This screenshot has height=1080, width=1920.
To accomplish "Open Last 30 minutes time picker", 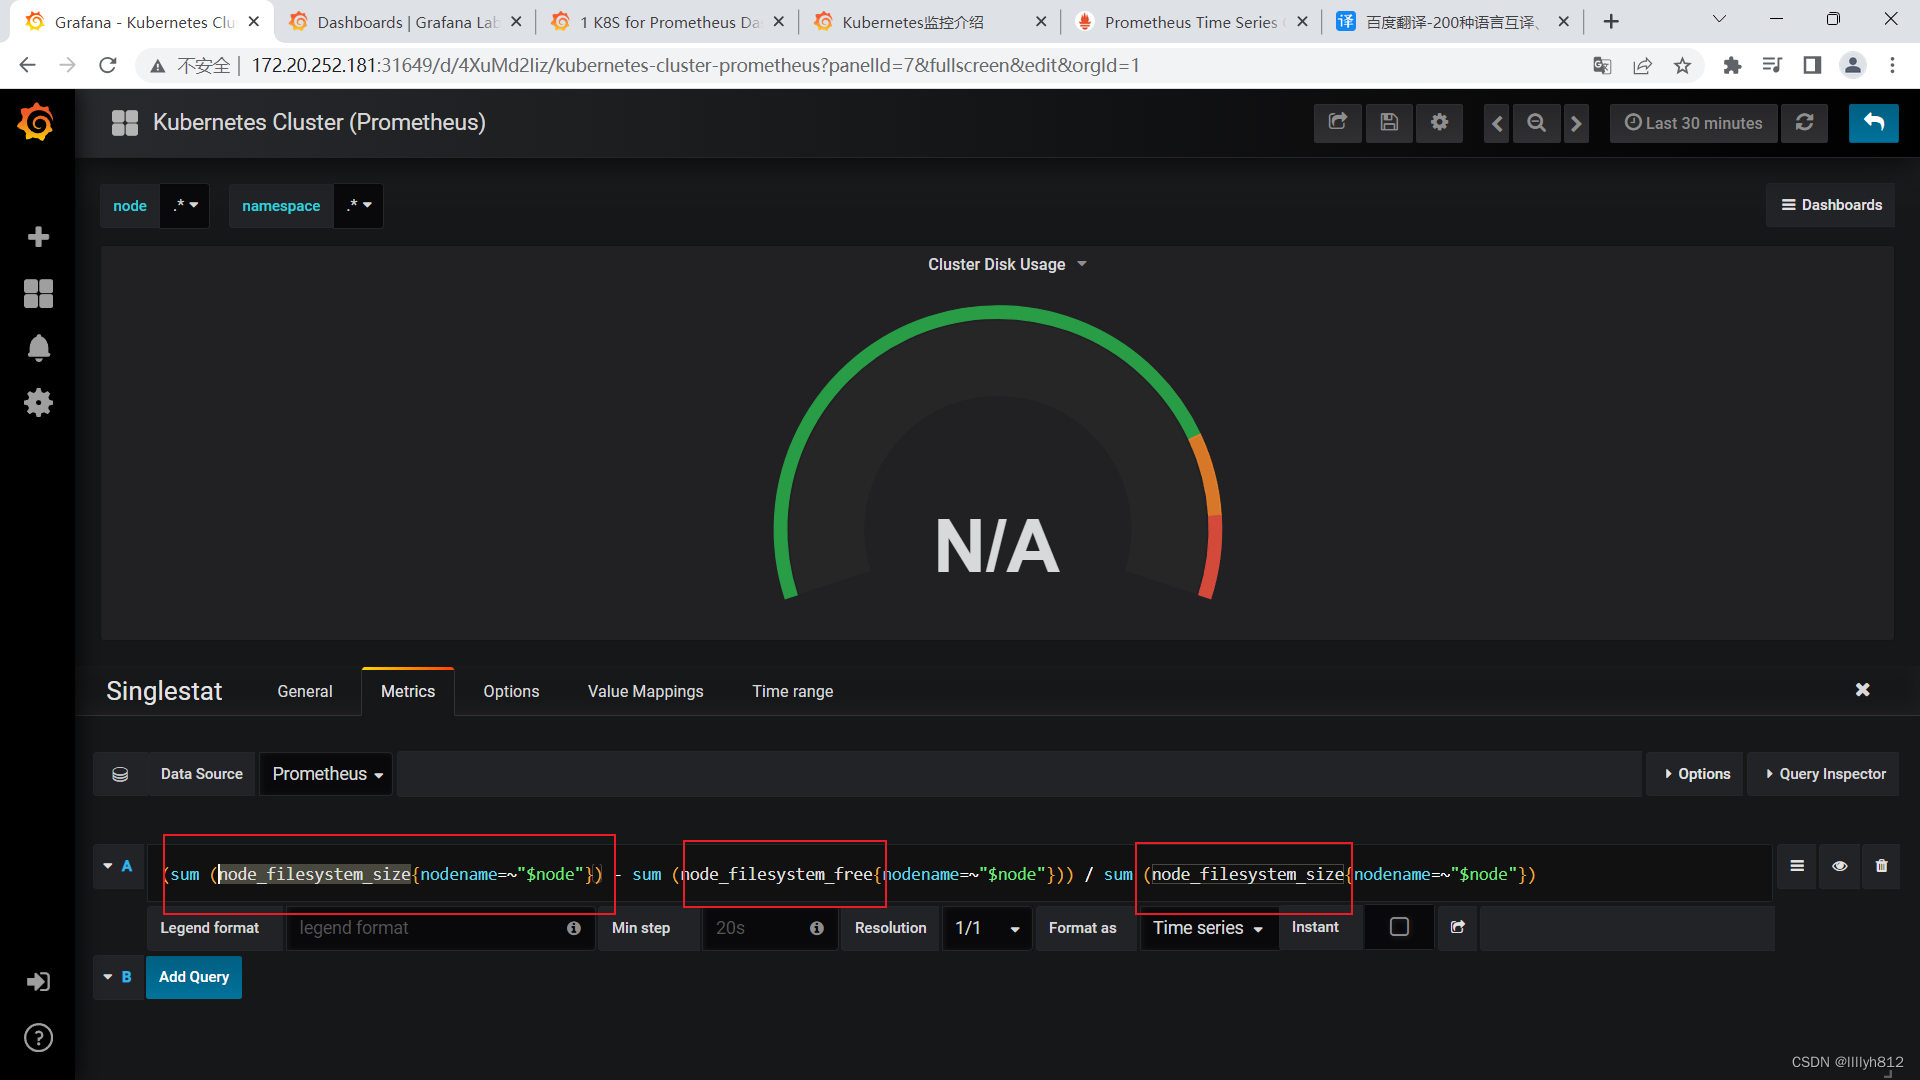I will pos(1693,123).
